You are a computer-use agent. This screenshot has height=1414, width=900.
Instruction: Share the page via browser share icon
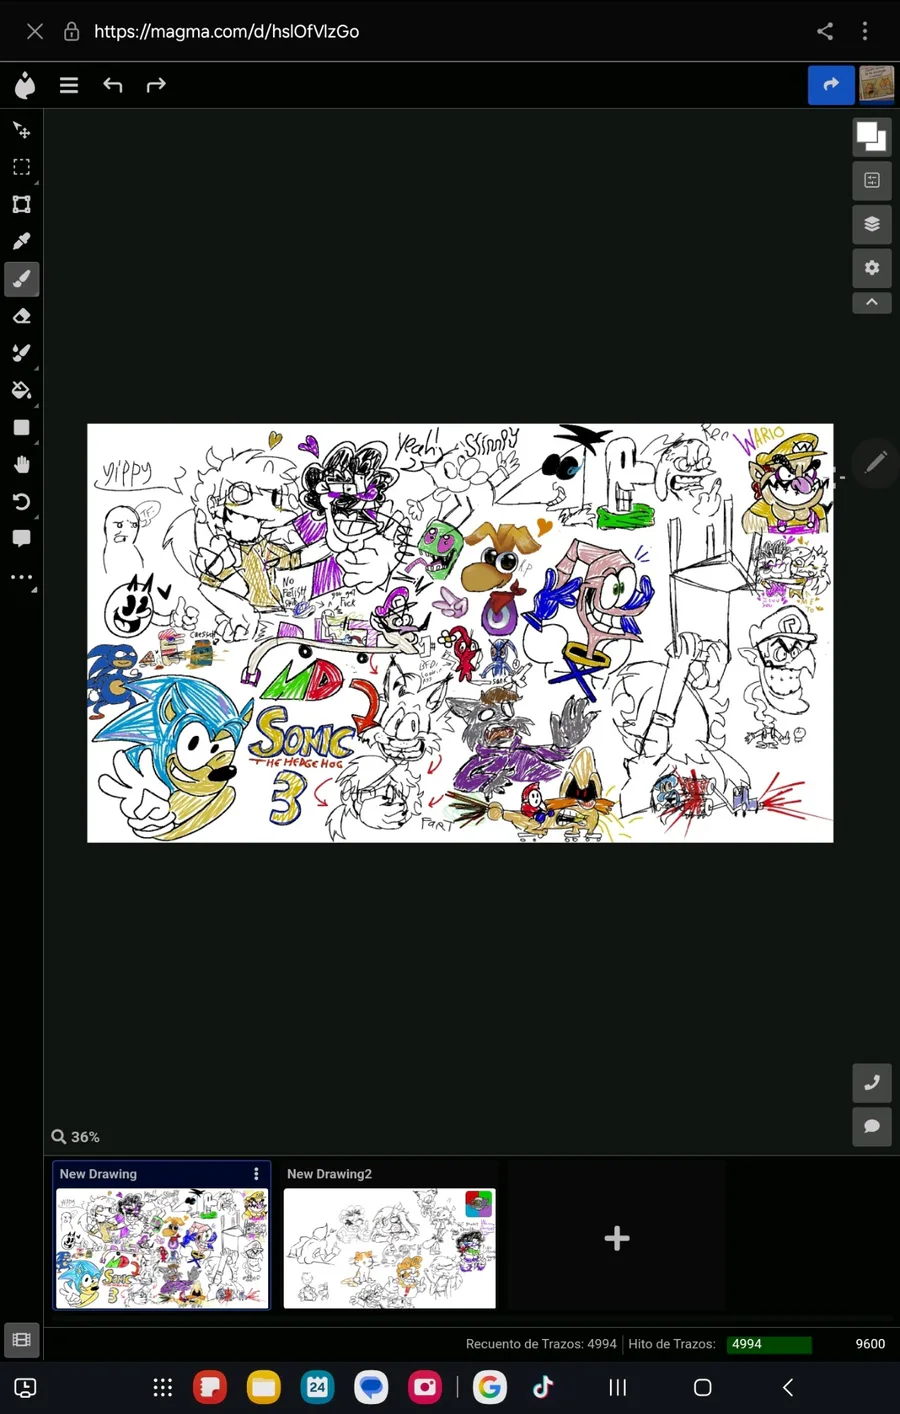point(825,31)
